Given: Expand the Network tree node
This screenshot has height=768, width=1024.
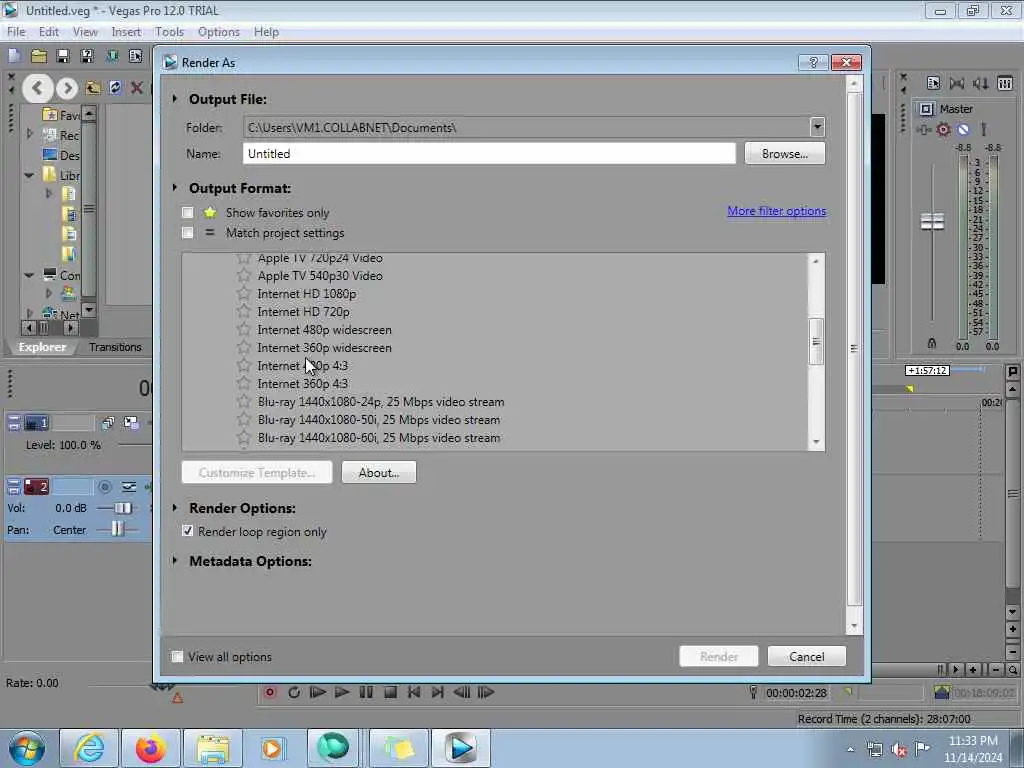Looking at the screenshot, I should (29, 313).
